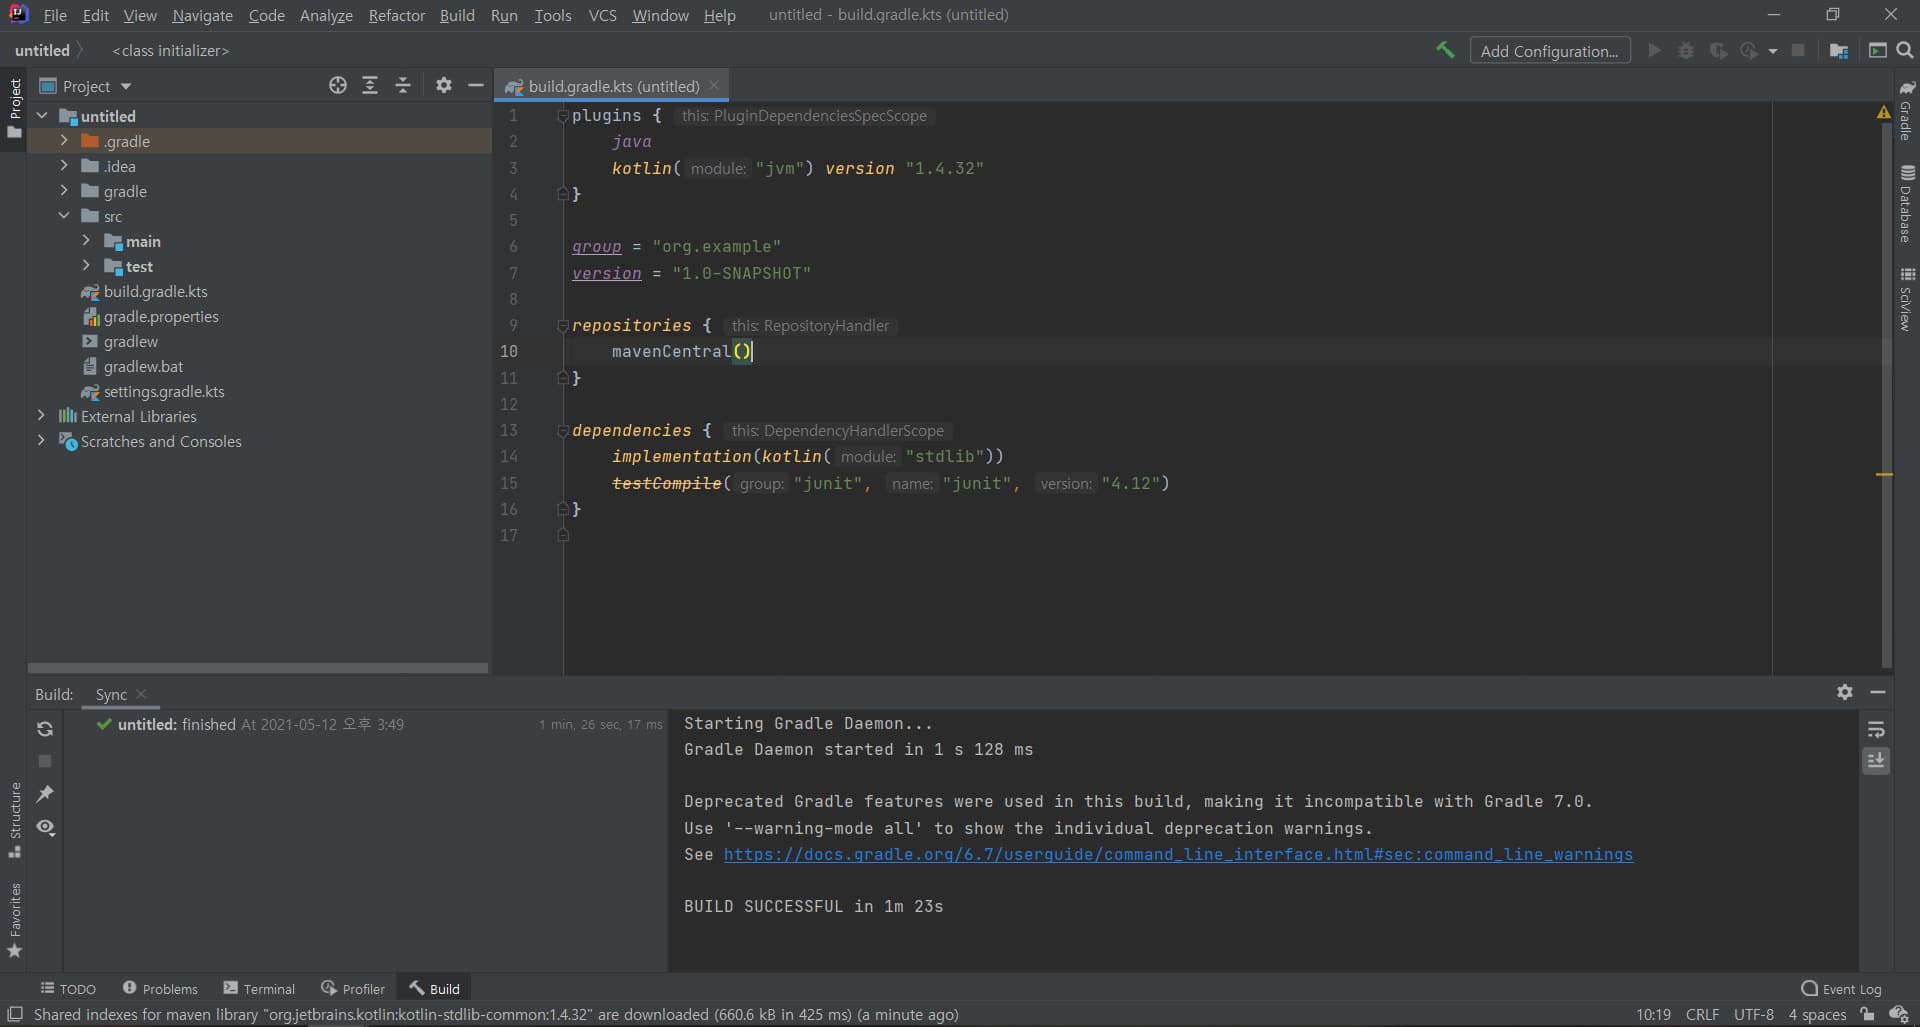Click Expand All icon in Project panel
The height and width of the screenshot is (1027, 1920).
(x=370, y=86)
